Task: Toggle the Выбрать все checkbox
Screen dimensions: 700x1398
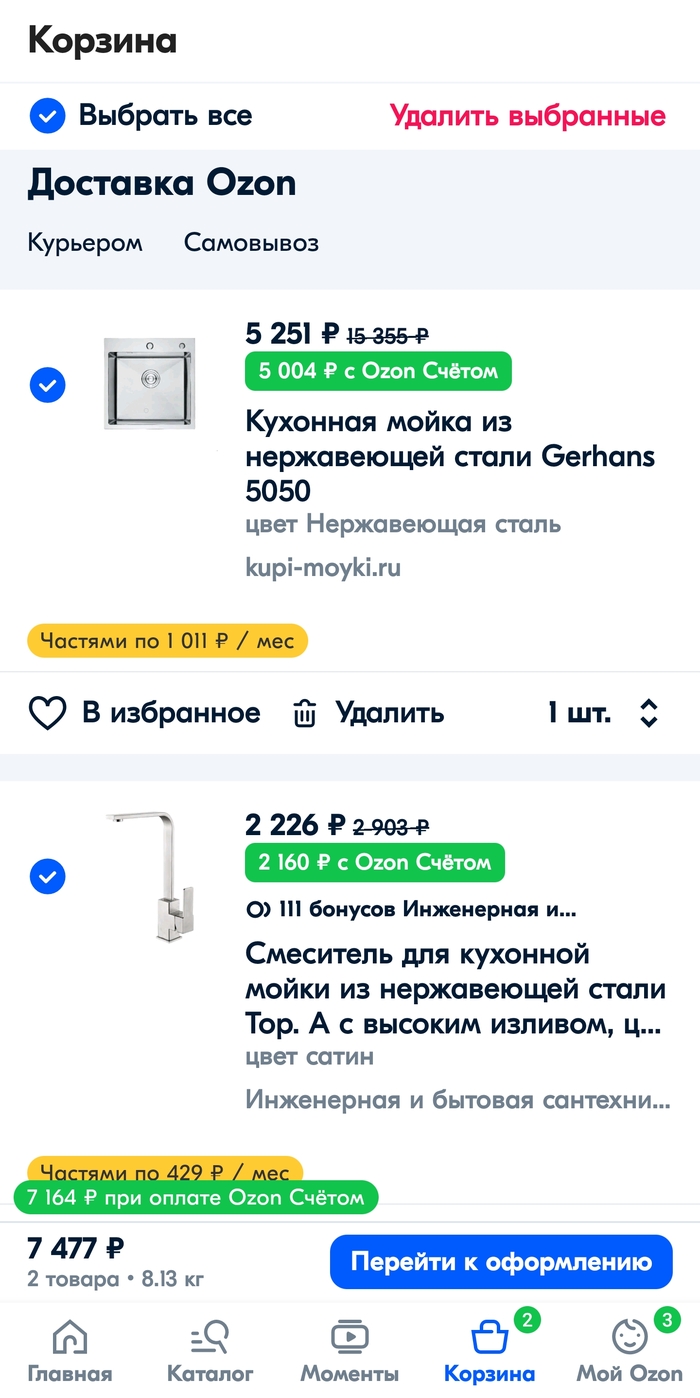Action: tap(47, 116)
